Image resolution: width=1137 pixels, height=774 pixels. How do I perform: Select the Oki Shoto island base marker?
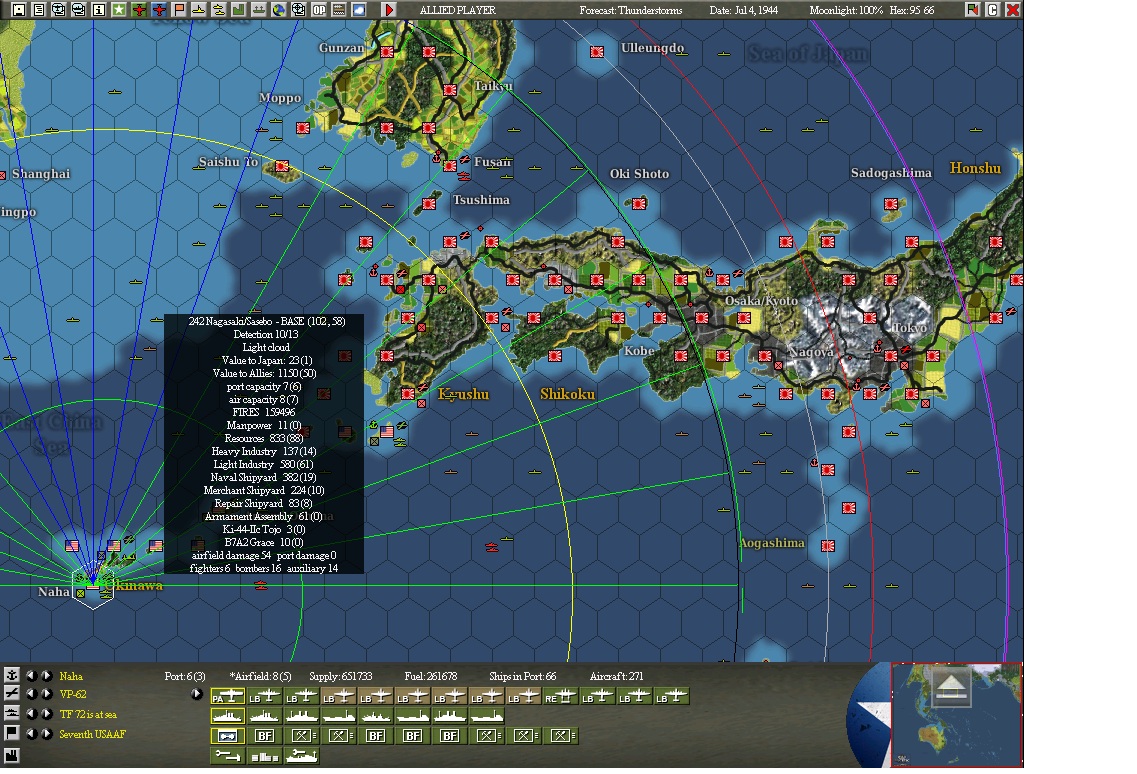pyautogui.click(x=639, y=204)
